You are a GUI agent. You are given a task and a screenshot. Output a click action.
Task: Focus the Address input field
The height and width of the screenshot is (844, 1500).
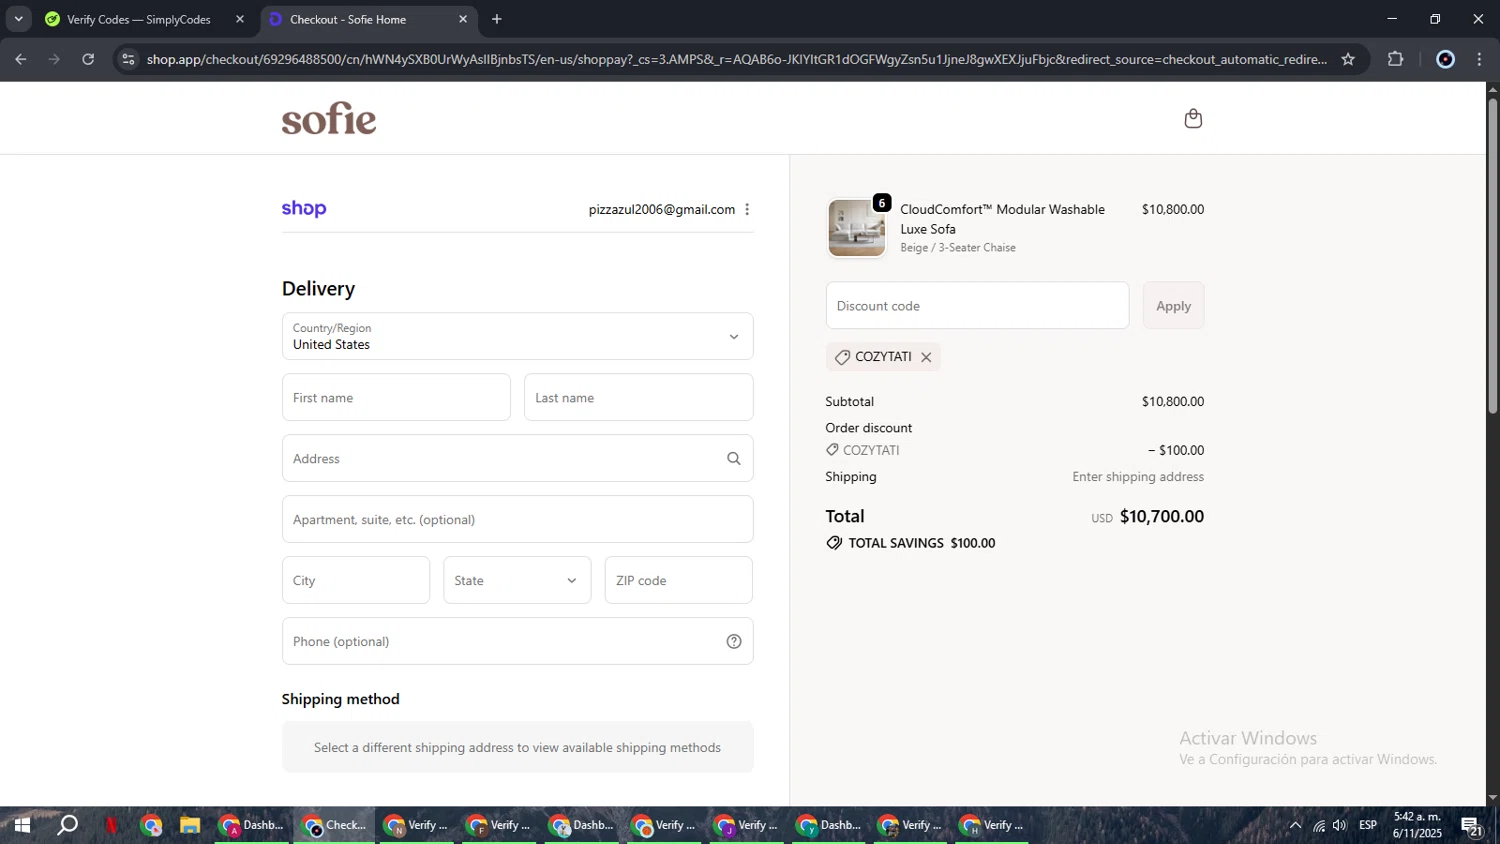click(517, 458)
